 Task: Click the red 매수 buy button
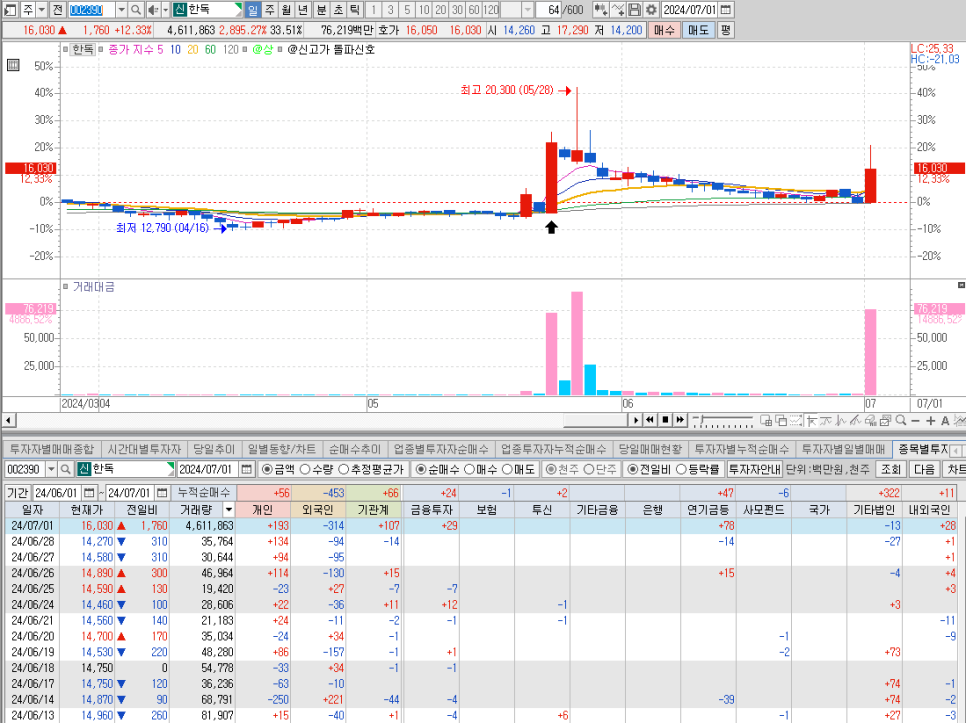pyautogui.click(x=664, y=30)
